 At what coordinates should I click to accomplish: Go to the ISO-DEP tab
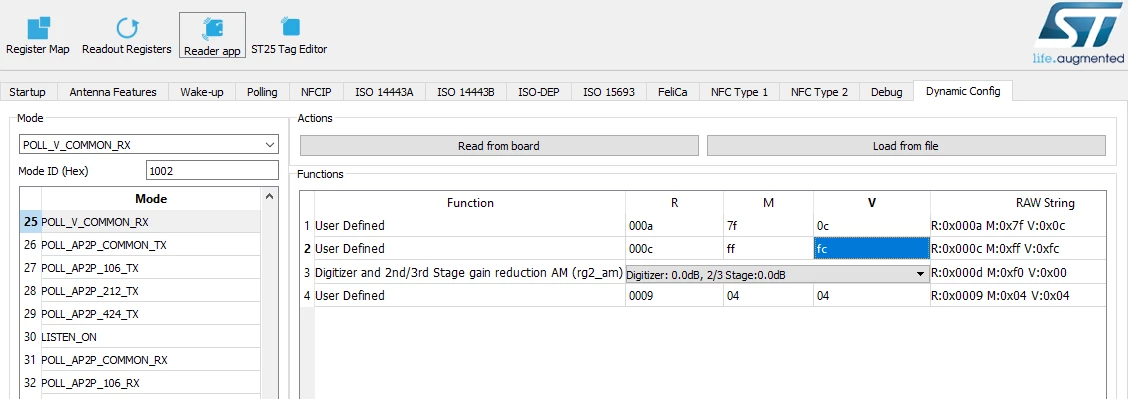[539, 92]
